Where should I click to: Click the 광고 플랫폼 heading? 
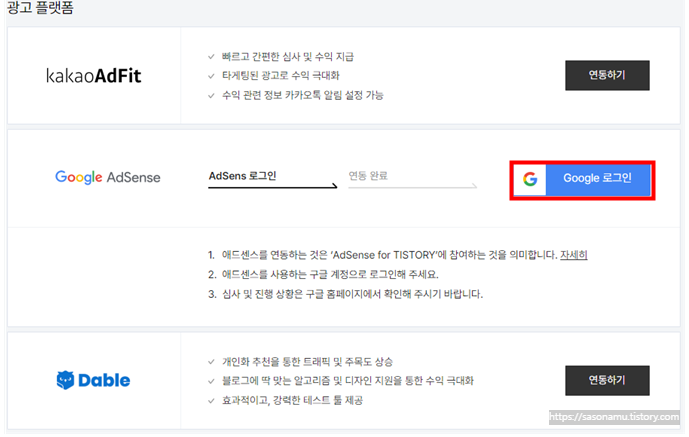click(x=40, y=7)
